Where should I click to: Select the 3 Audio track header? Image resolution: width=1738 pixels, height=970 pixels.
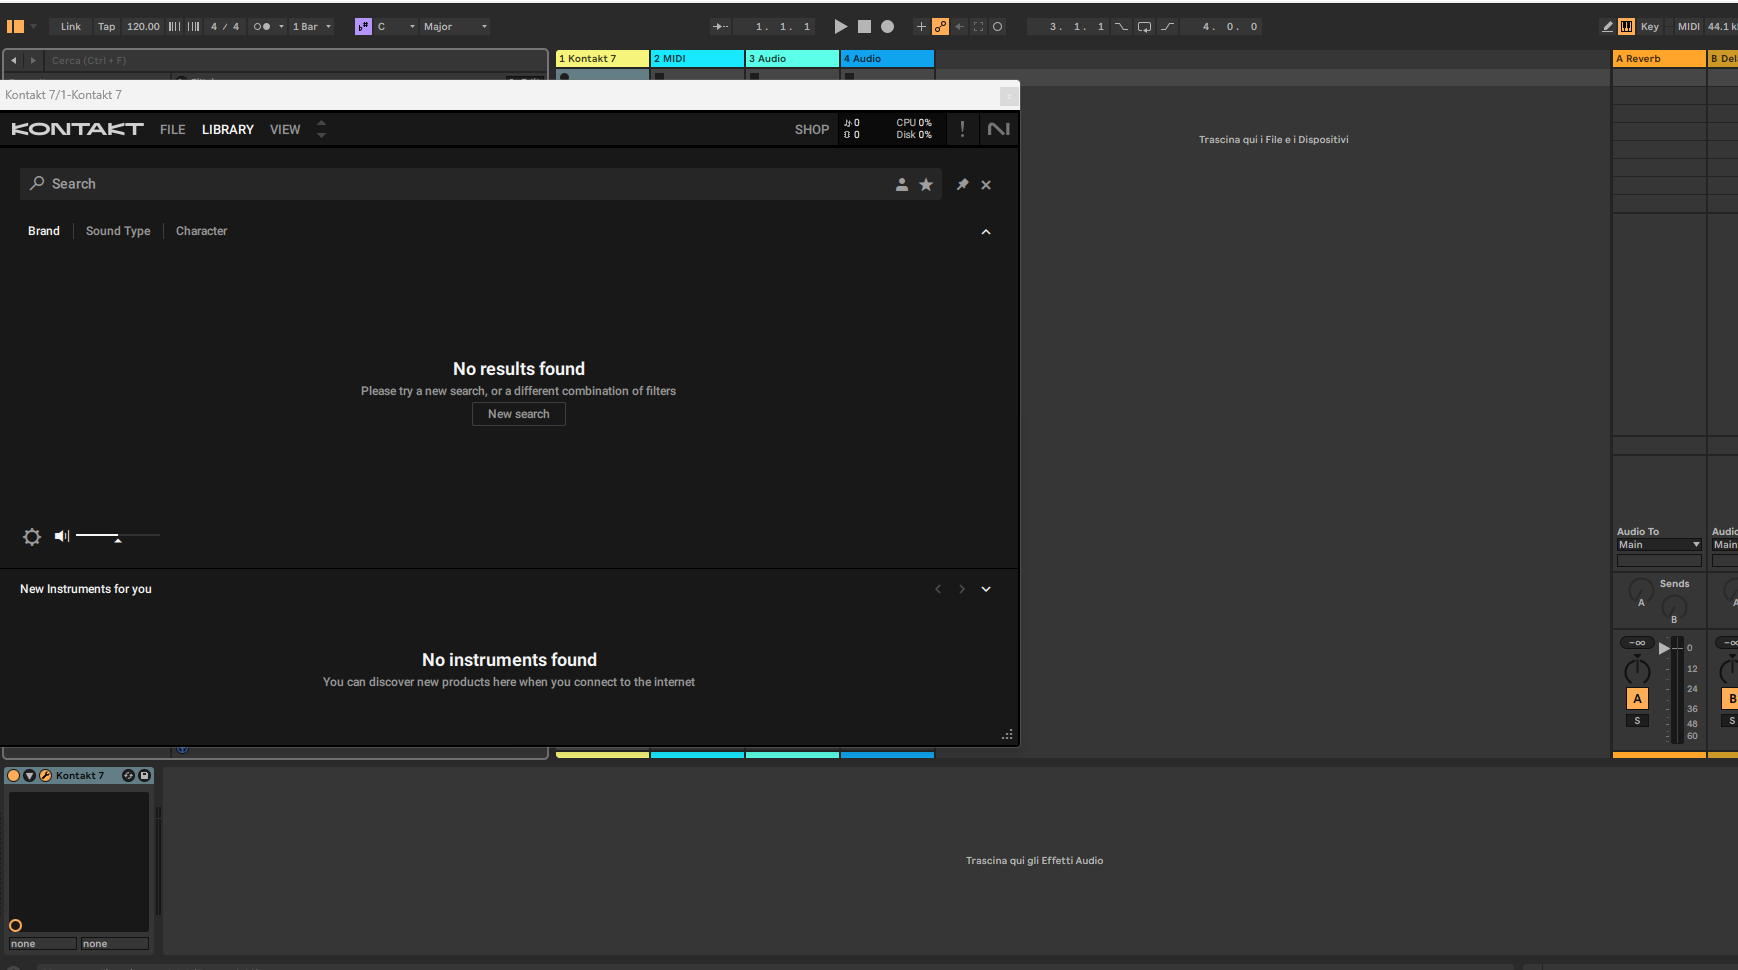[x=792, y=59]
